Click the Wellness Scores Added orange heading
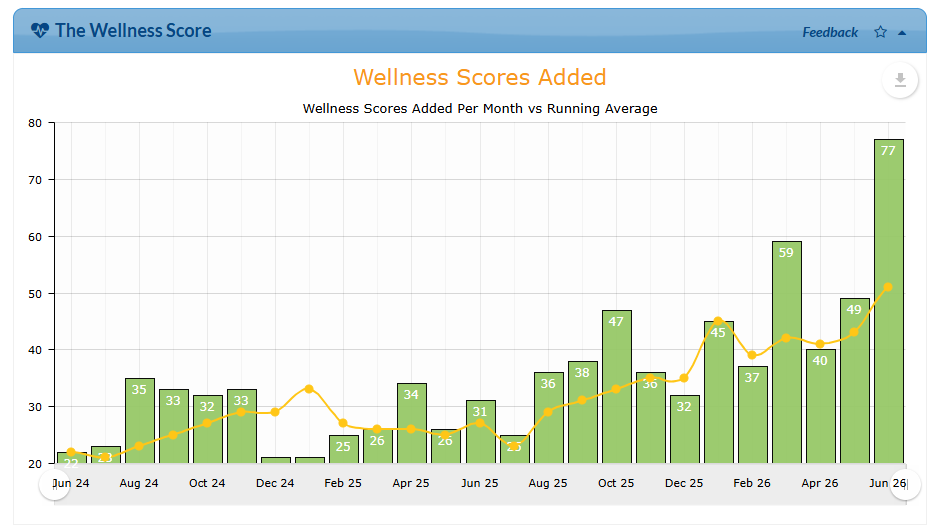The height and width of the screenshot is (525, 935). [x=480, y=77]
